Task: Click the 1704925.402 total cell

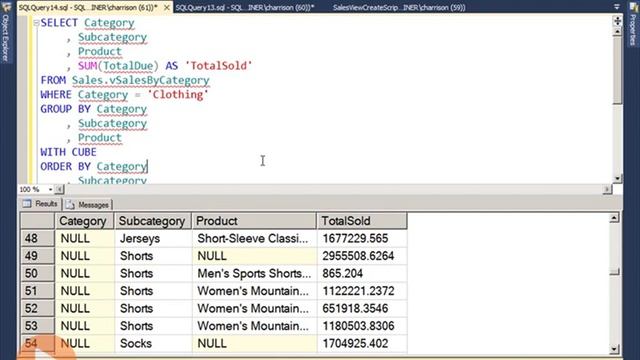Action: tap(362, 344)
